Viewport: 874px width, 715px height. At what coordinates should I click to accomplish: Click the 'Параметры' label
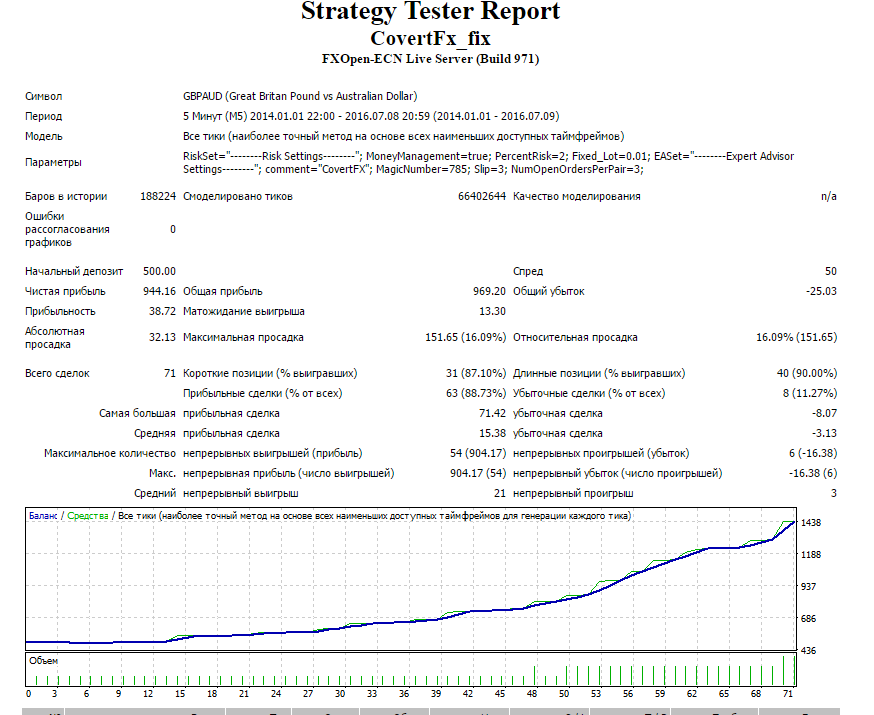pos(54,162)
